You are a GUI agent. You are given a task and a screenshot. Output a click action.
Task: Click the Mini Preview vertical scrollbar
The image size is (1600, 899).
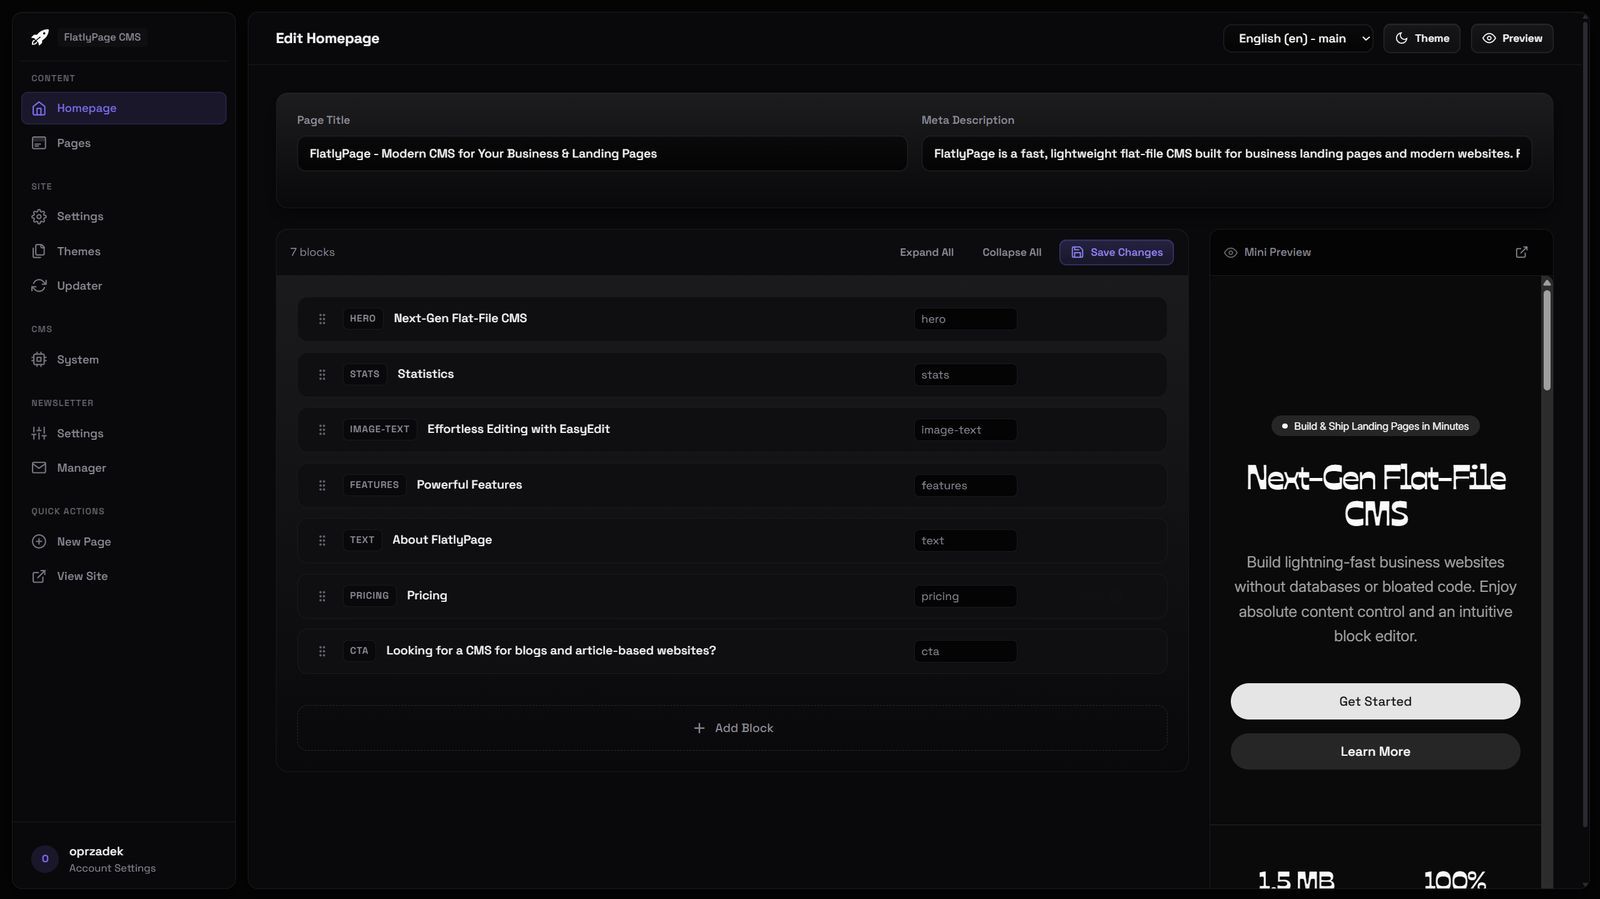1546,340
